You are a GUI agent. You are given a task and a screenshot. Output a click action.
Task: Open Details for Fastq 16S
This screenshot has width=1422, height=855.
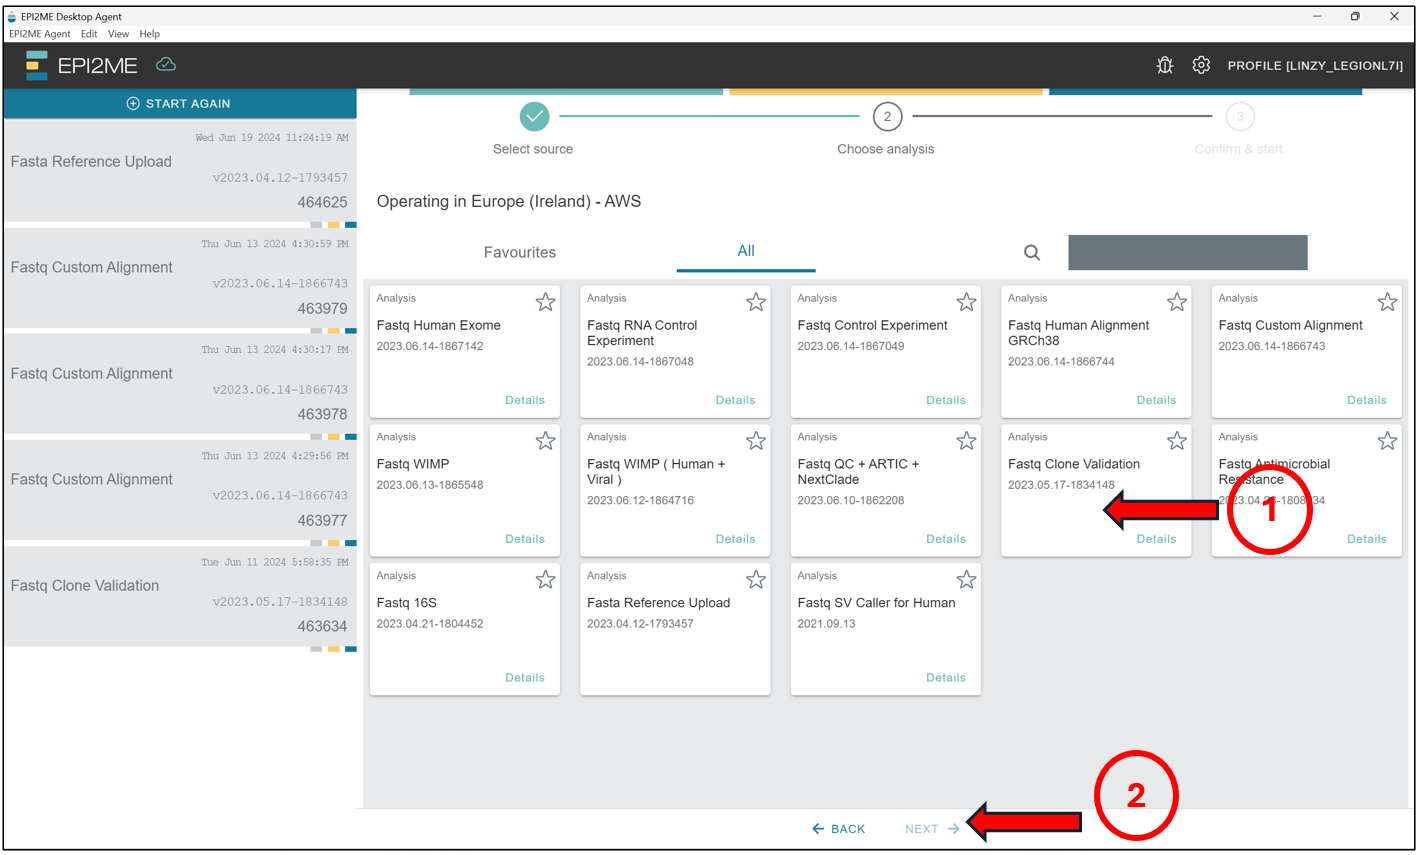[525, 678]
